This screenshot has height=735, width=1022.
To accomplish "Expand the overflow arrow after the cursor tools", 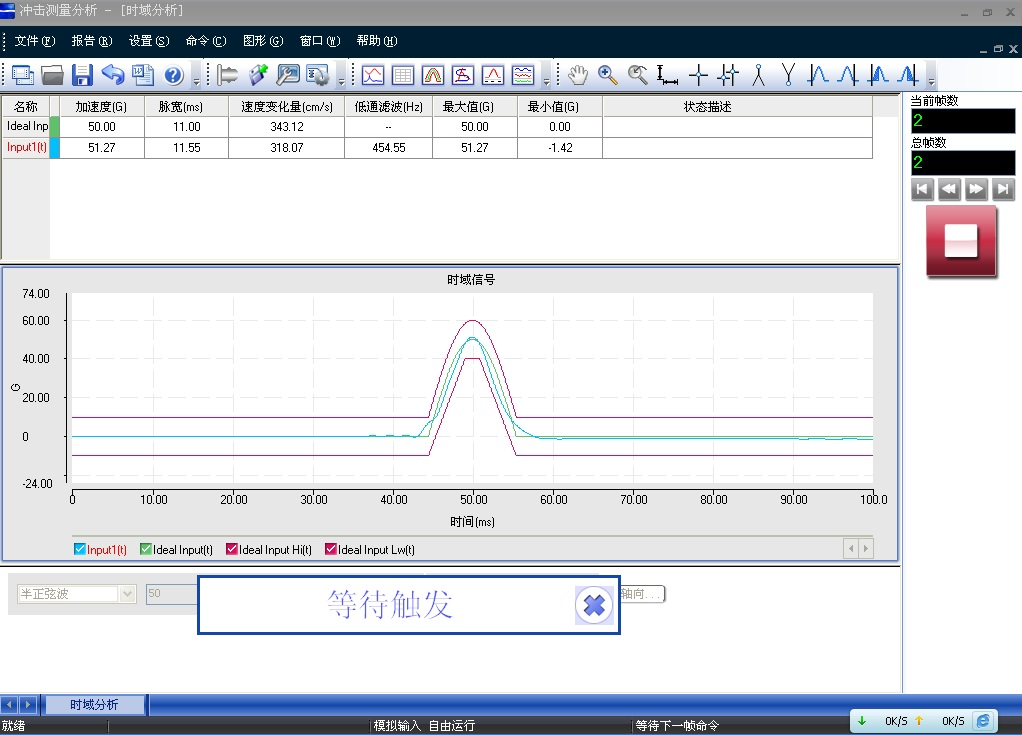I will point(932,78).
